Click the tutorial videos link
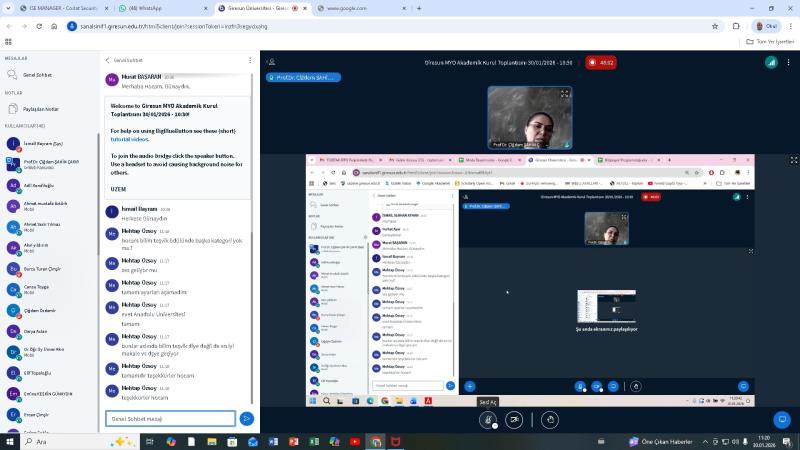The image size is (800, 450). (128, 139)
